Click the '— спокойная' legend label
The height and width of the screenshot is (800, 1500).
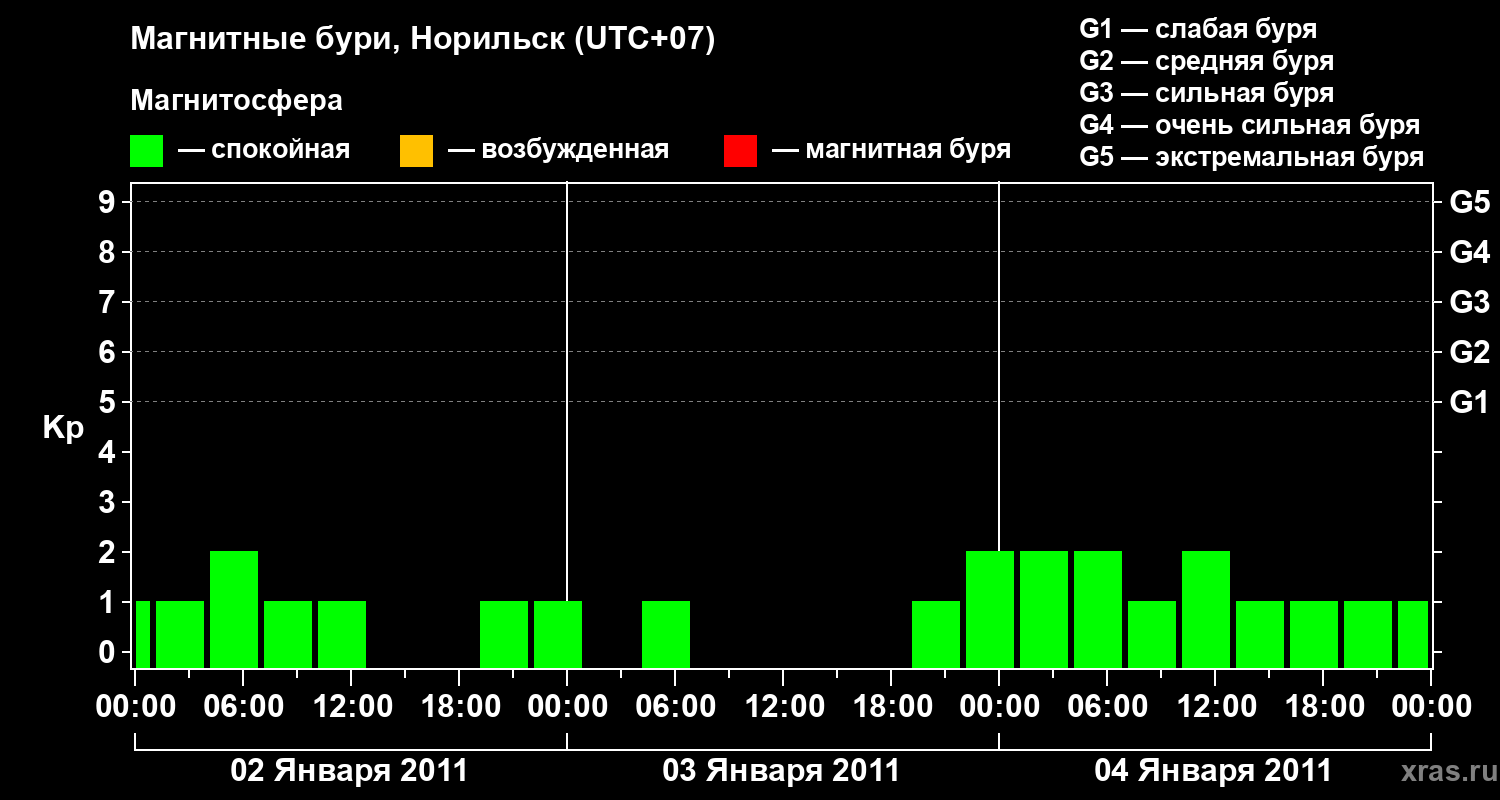coord(264,150)
